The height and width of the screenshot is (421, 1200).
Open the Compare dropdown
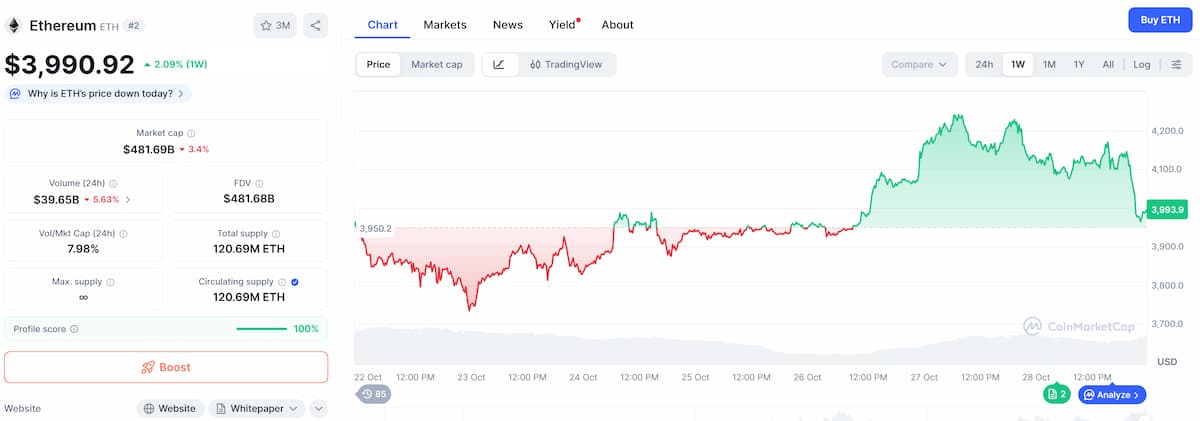(x=919, y=65)
